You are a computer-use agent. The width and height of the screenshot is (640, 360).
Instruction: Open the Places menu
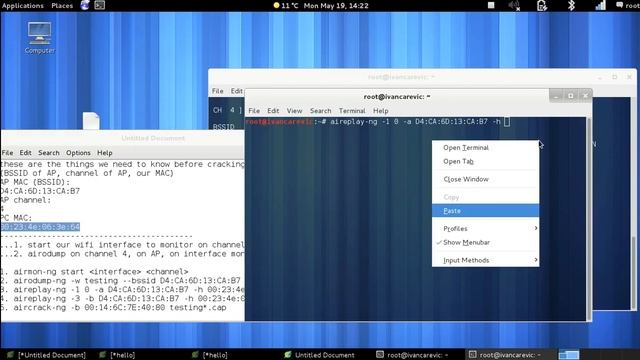(62, 6)
